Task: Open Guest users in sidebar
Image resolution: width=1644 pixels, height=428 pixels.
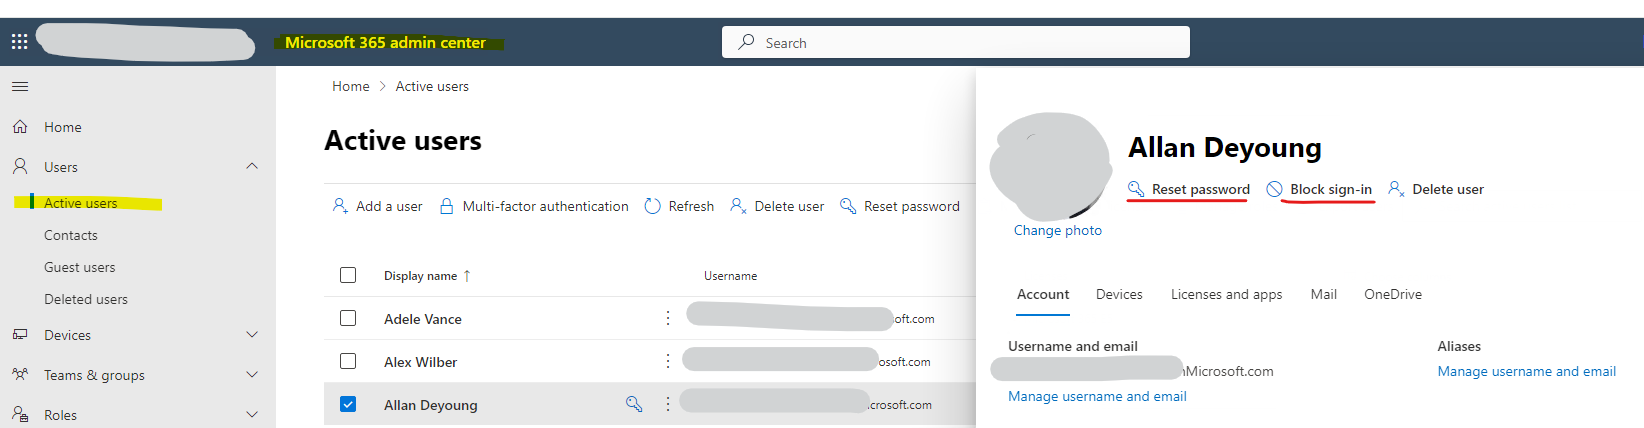Action: click(80, 267)
